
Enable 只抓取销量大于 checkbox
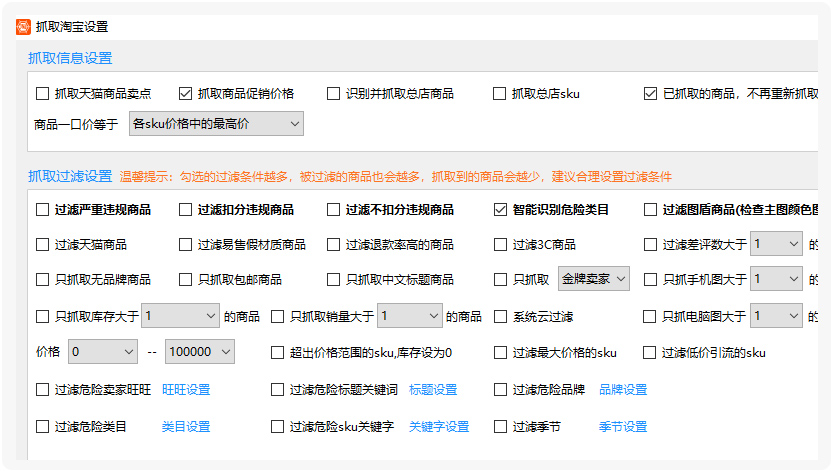point(277,316)
